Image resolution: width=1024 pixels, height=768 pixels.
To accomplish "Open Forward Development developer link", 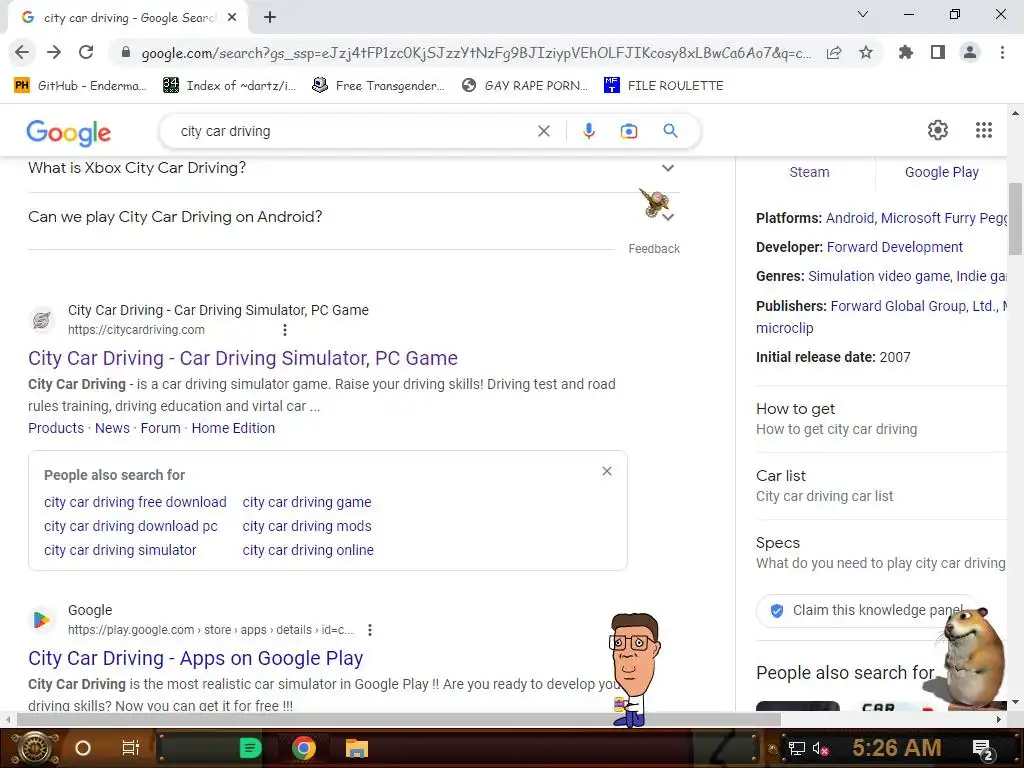I will coord(895,248).
